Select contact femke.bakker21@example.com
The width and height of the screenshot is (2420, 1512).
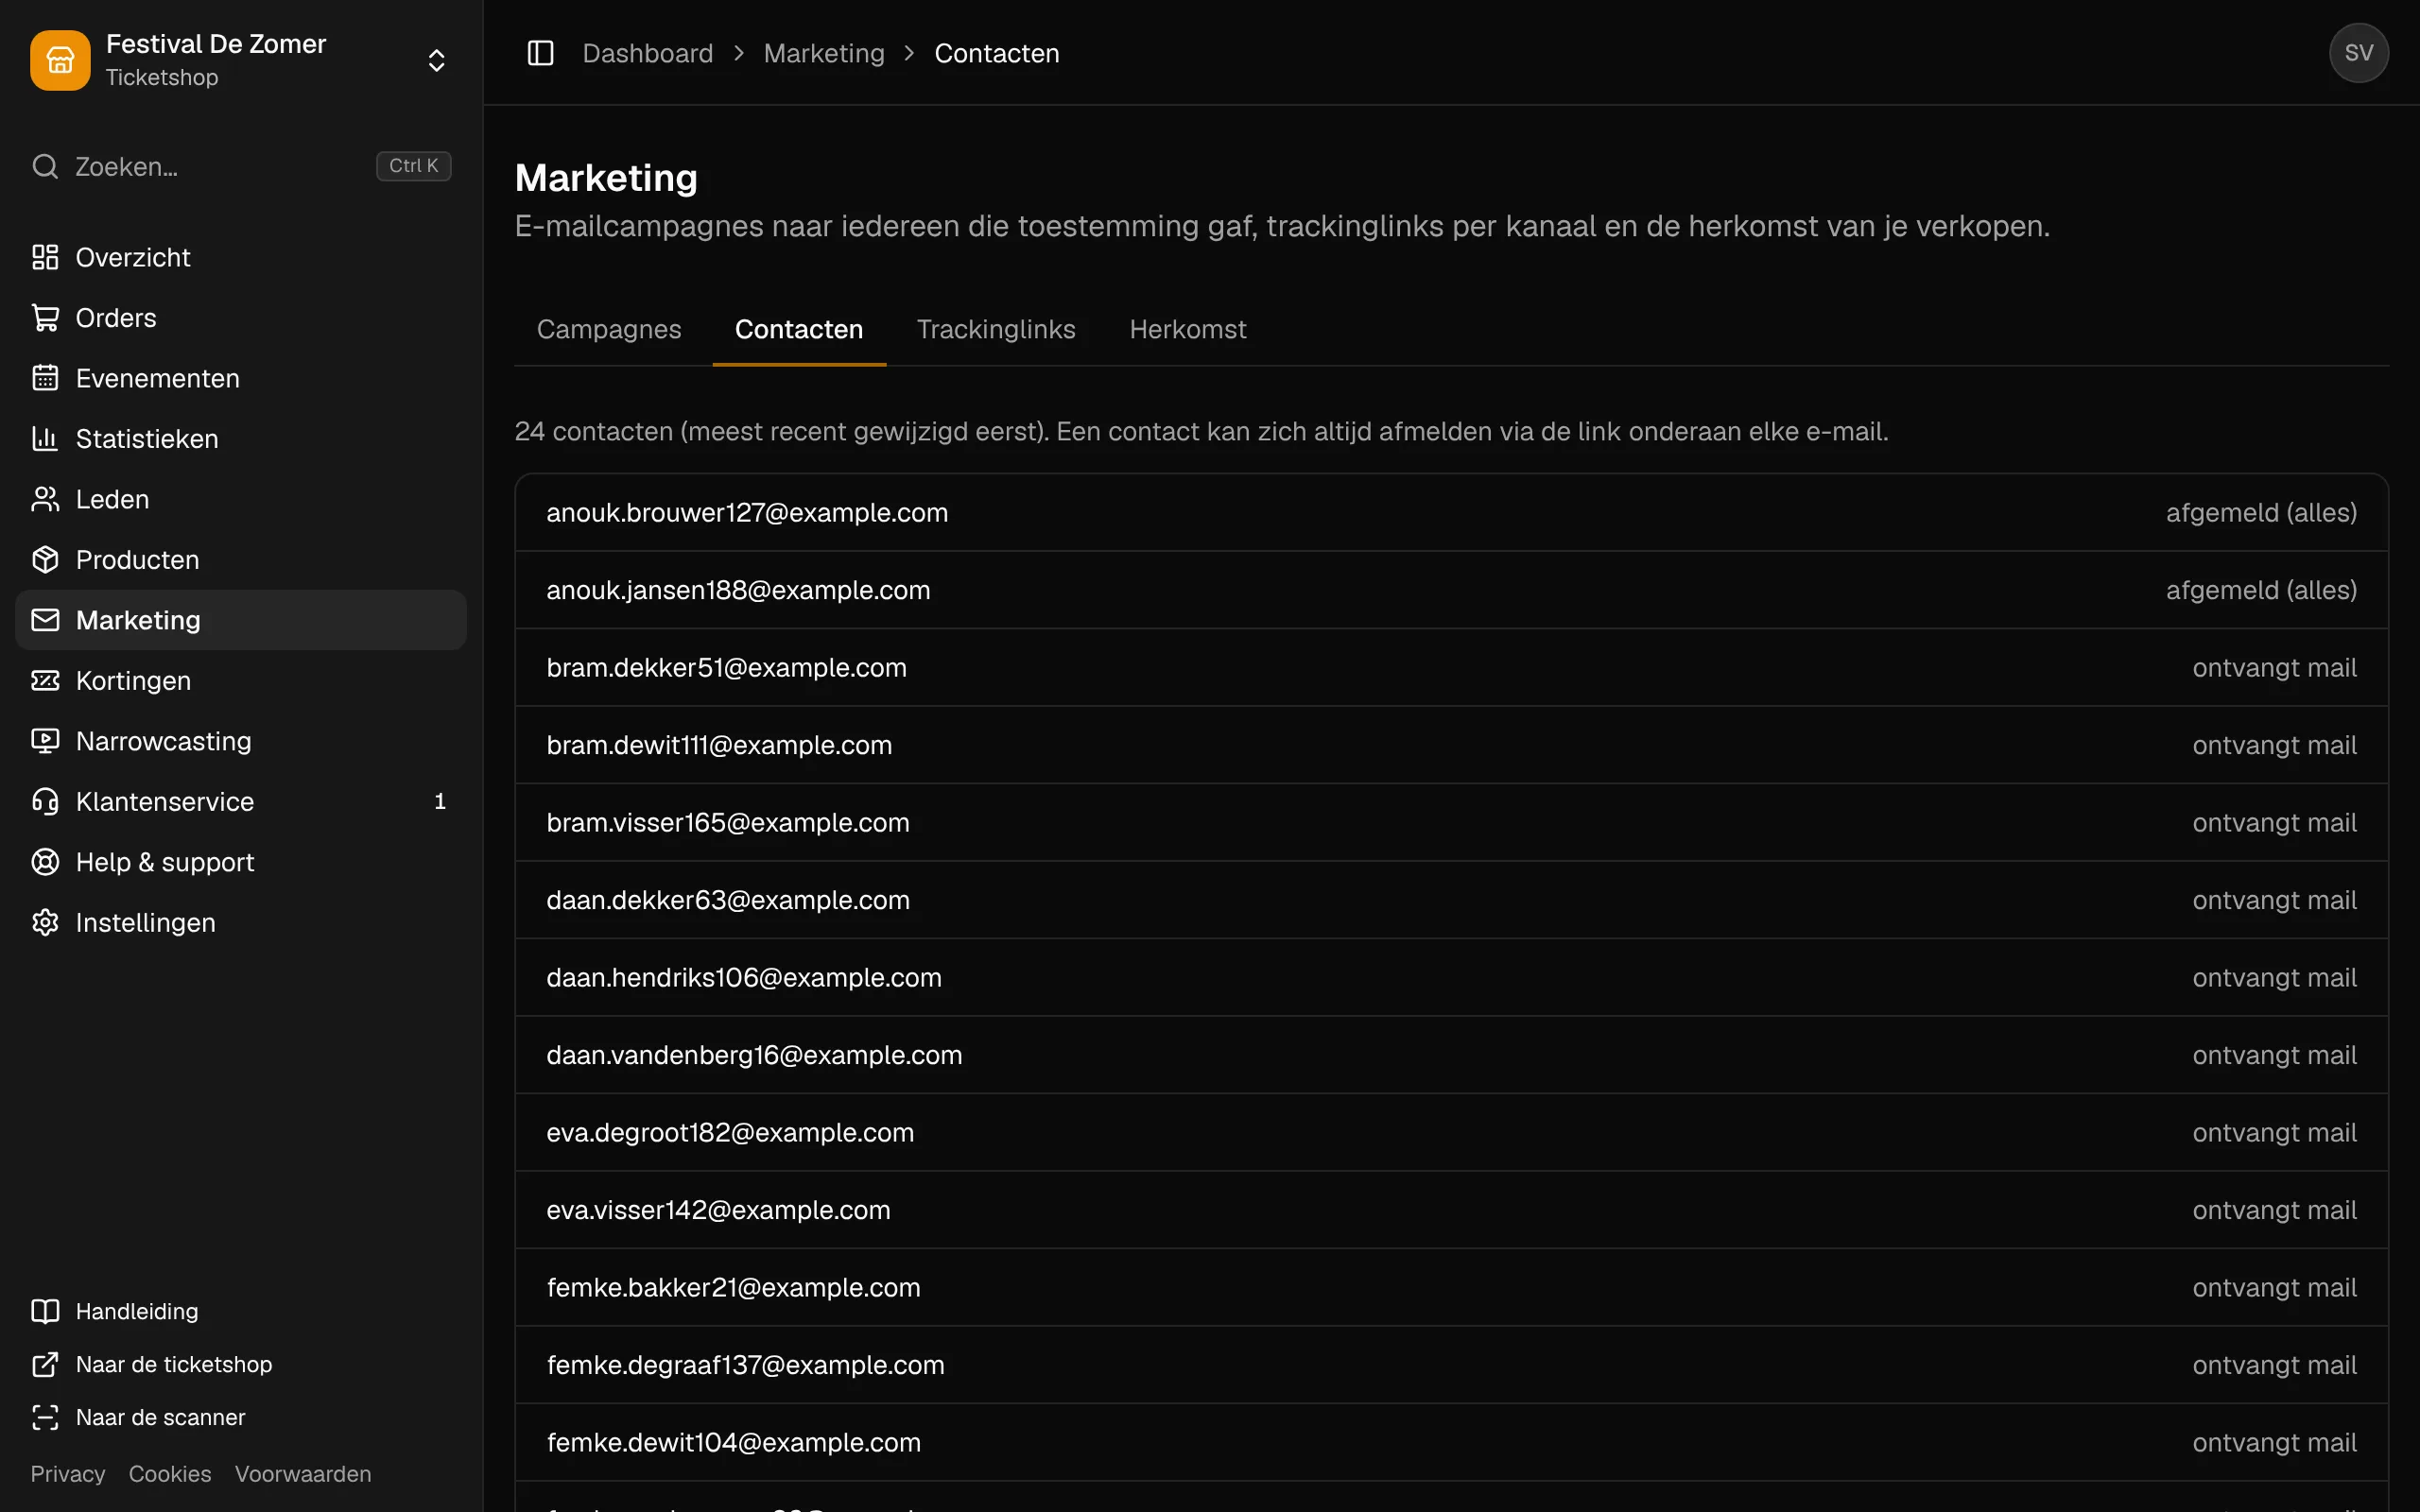(x=1452, y=1287)
